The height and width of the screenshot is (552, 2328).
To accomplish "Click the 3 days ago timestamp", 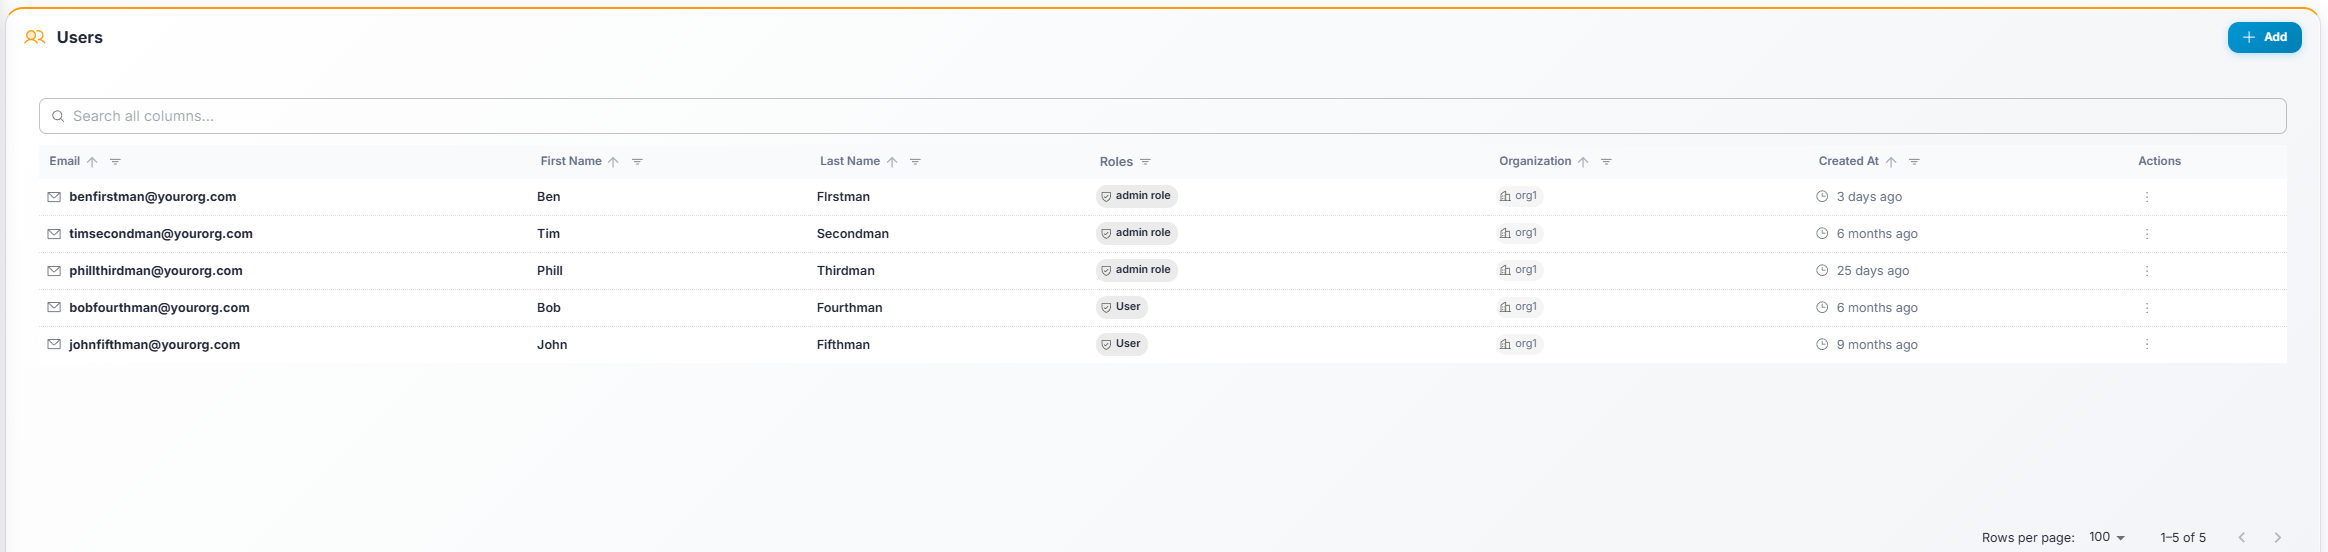I will click(x=1869, y=197).
